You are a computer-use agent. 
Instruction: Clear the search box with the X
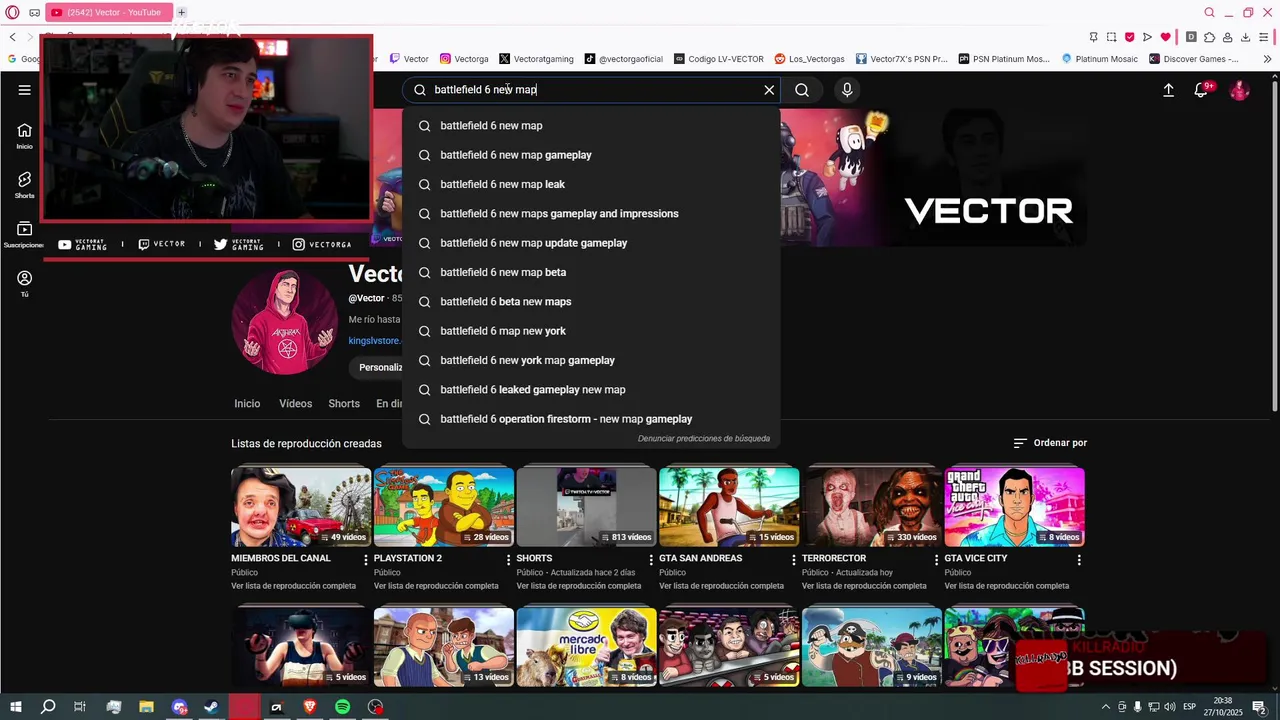click(x=769, y=90)
